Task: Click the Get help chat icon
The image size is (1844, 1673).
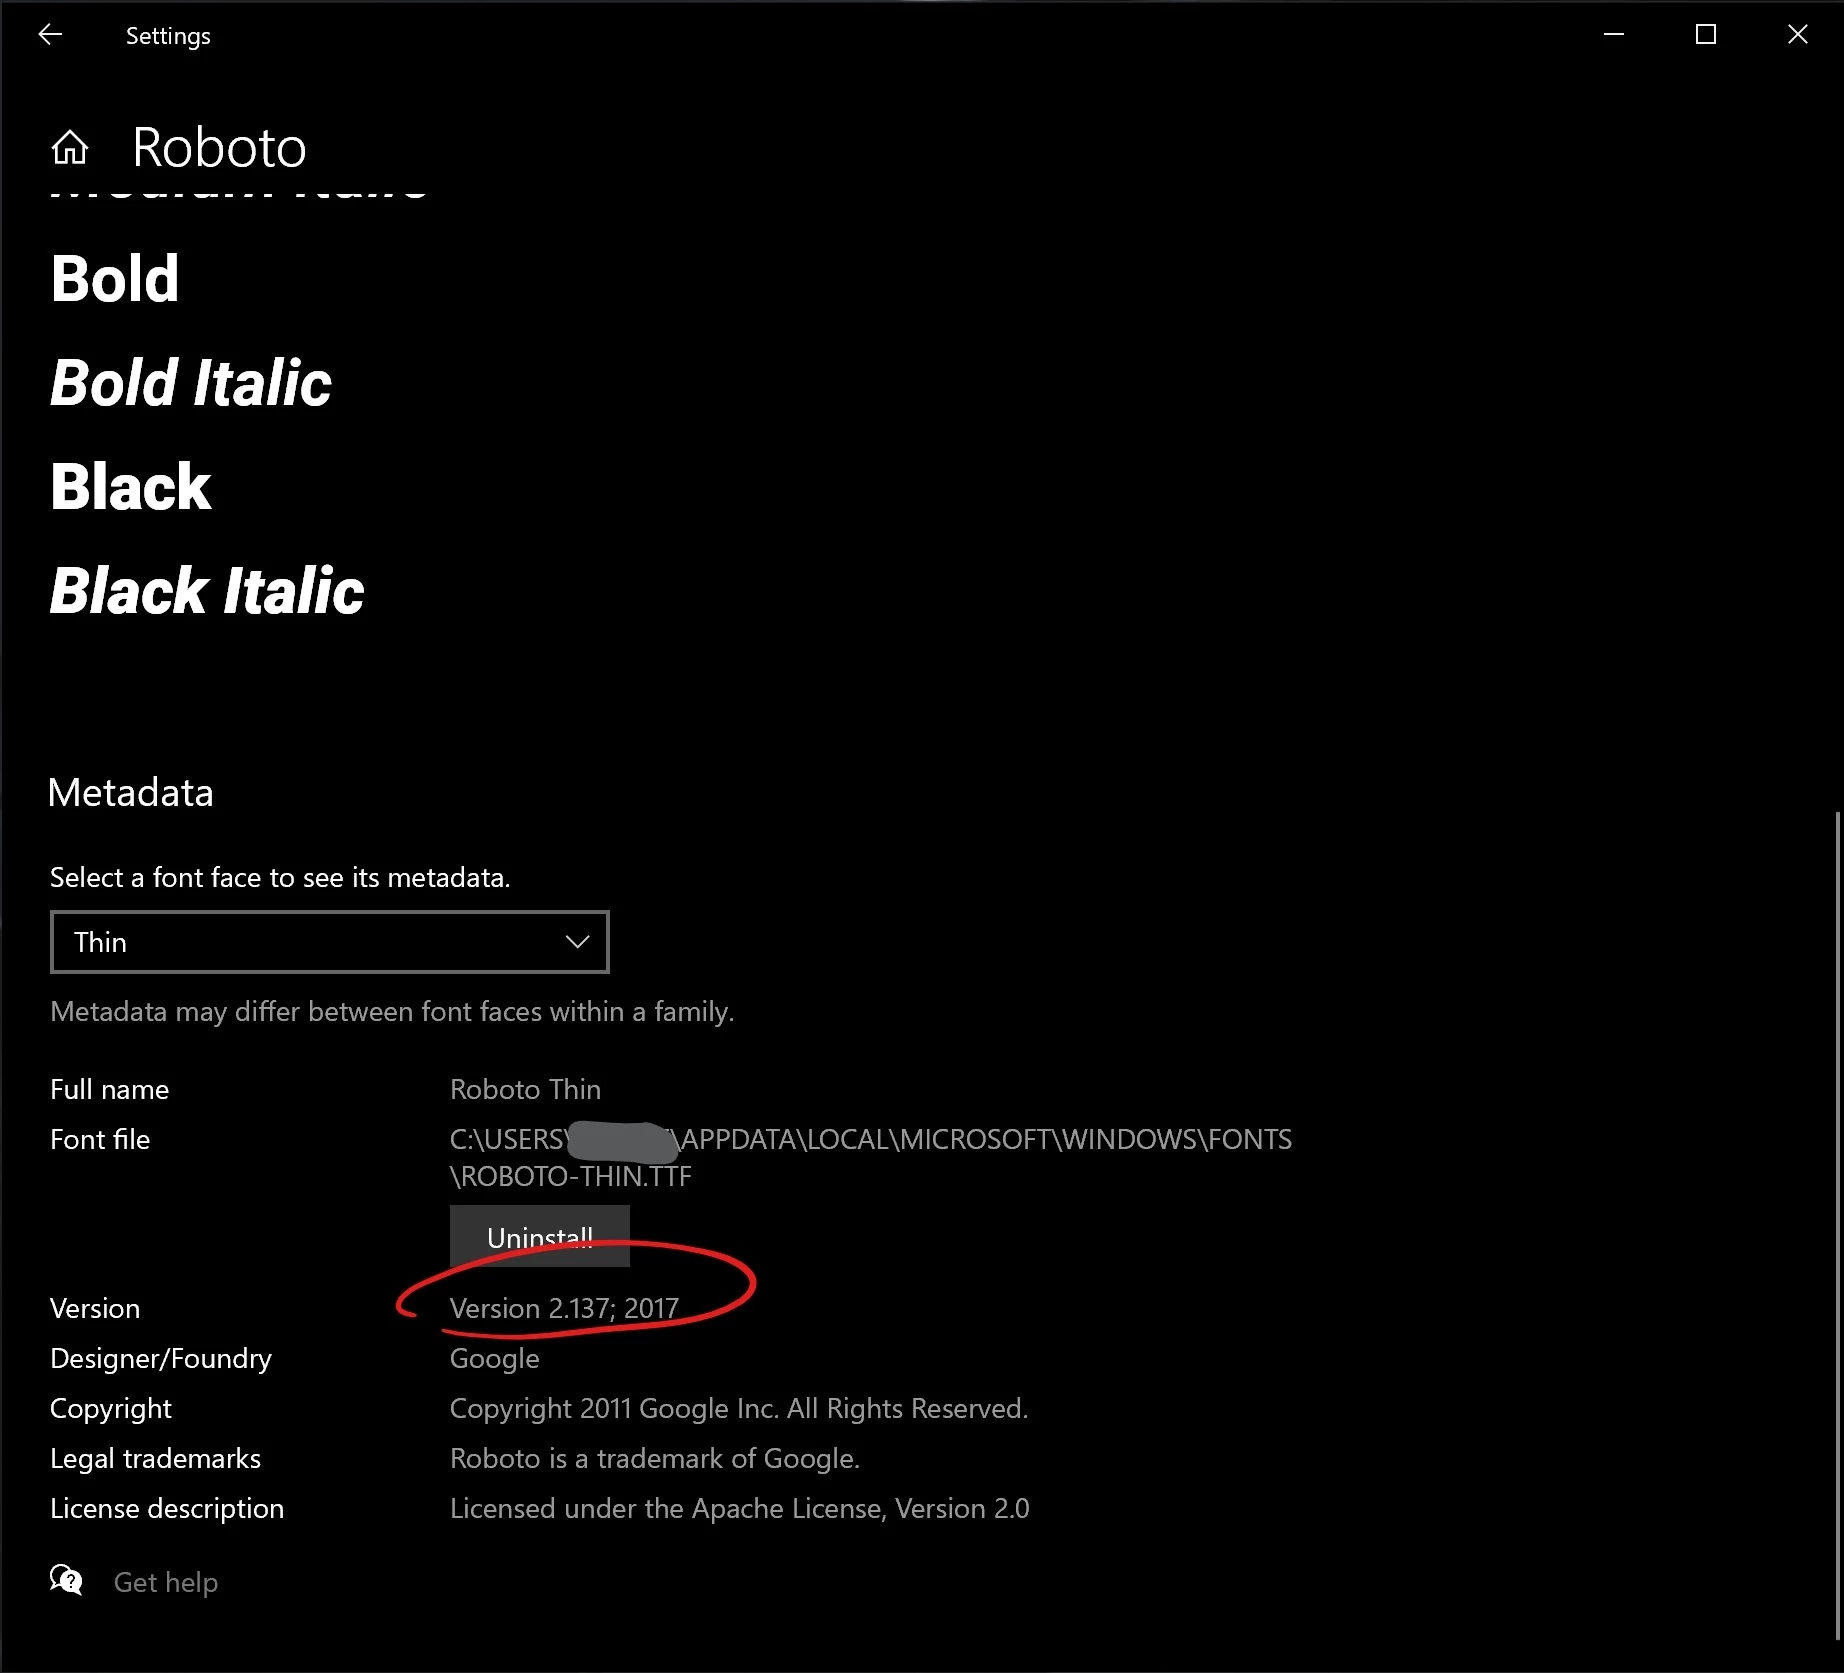Action: point(66,1580)
